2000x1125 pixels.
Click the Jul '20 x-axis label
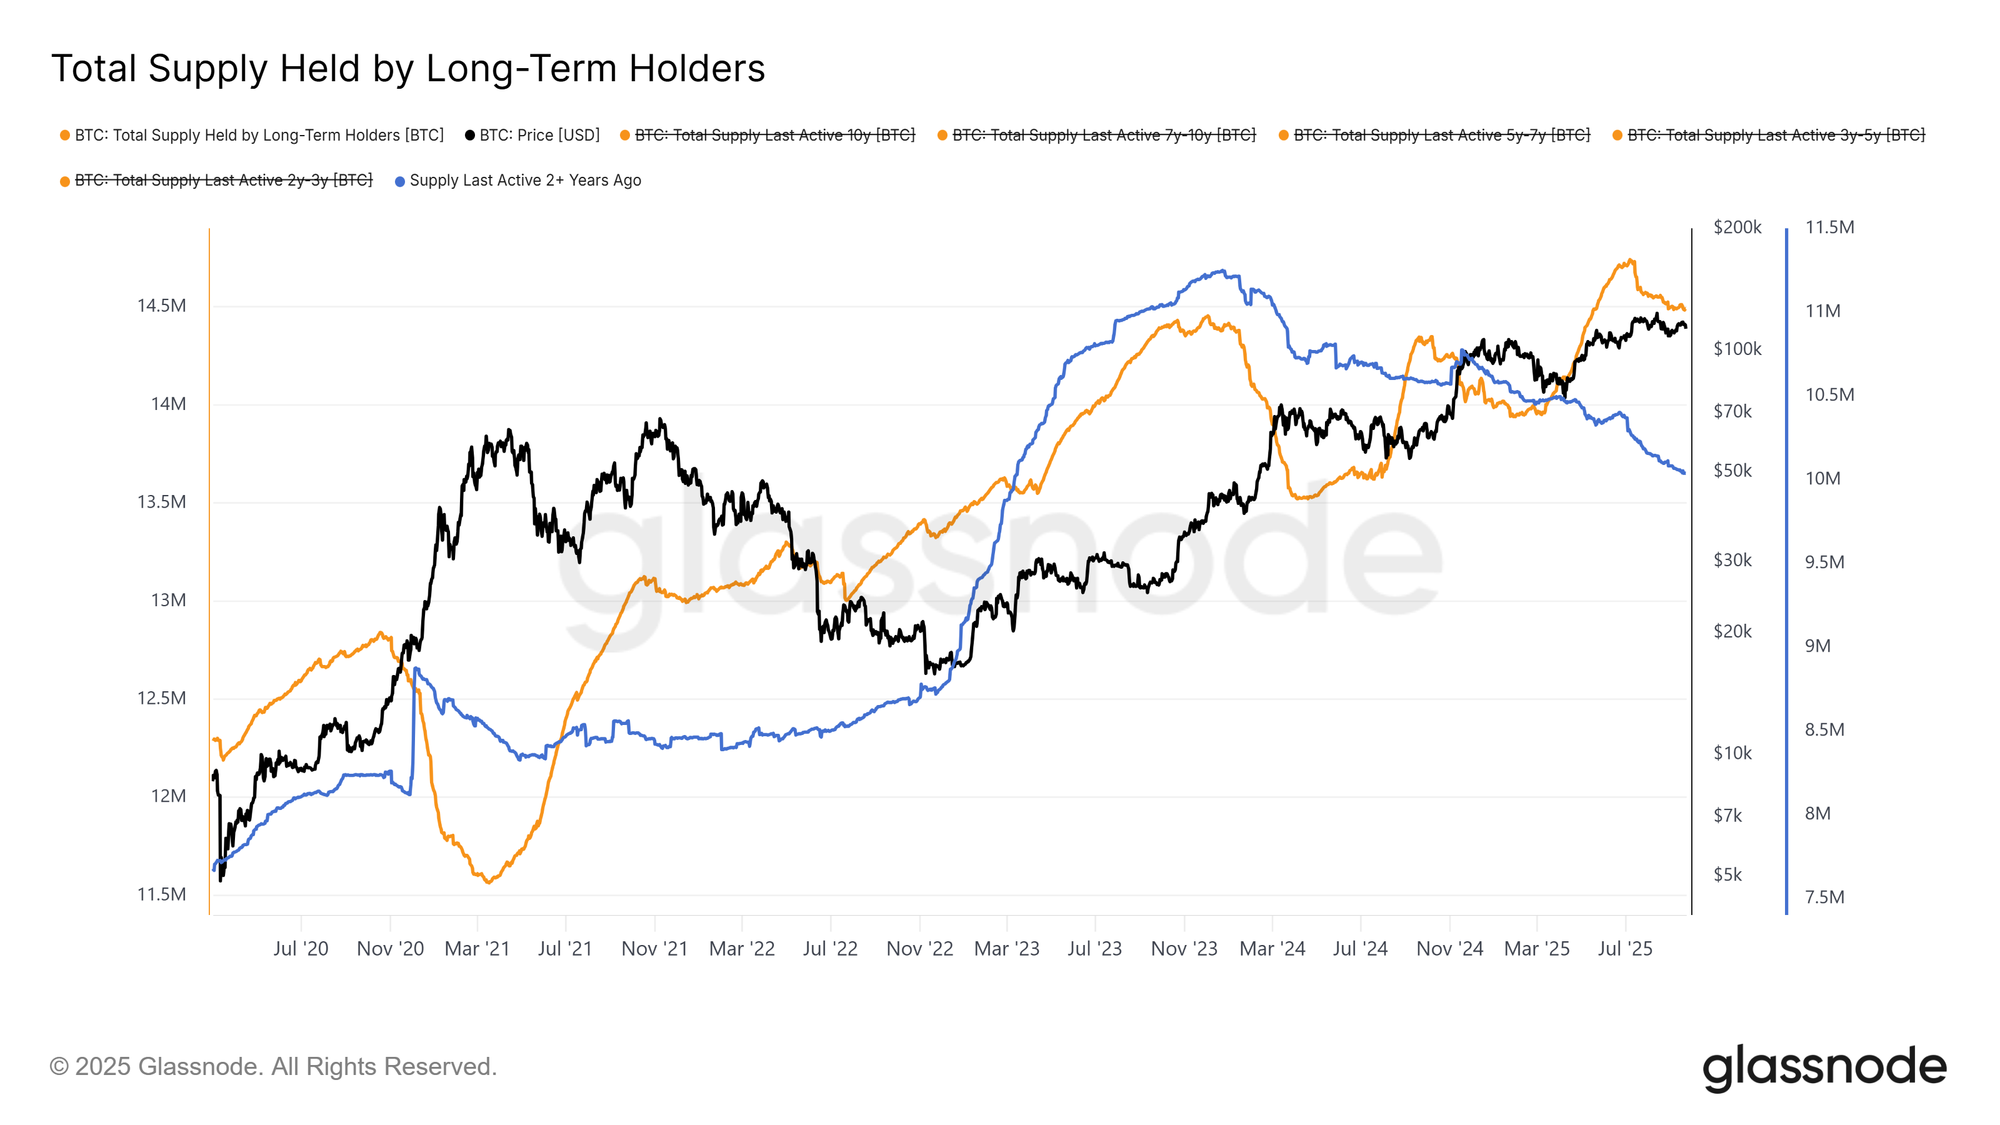(x=301, y=949)
